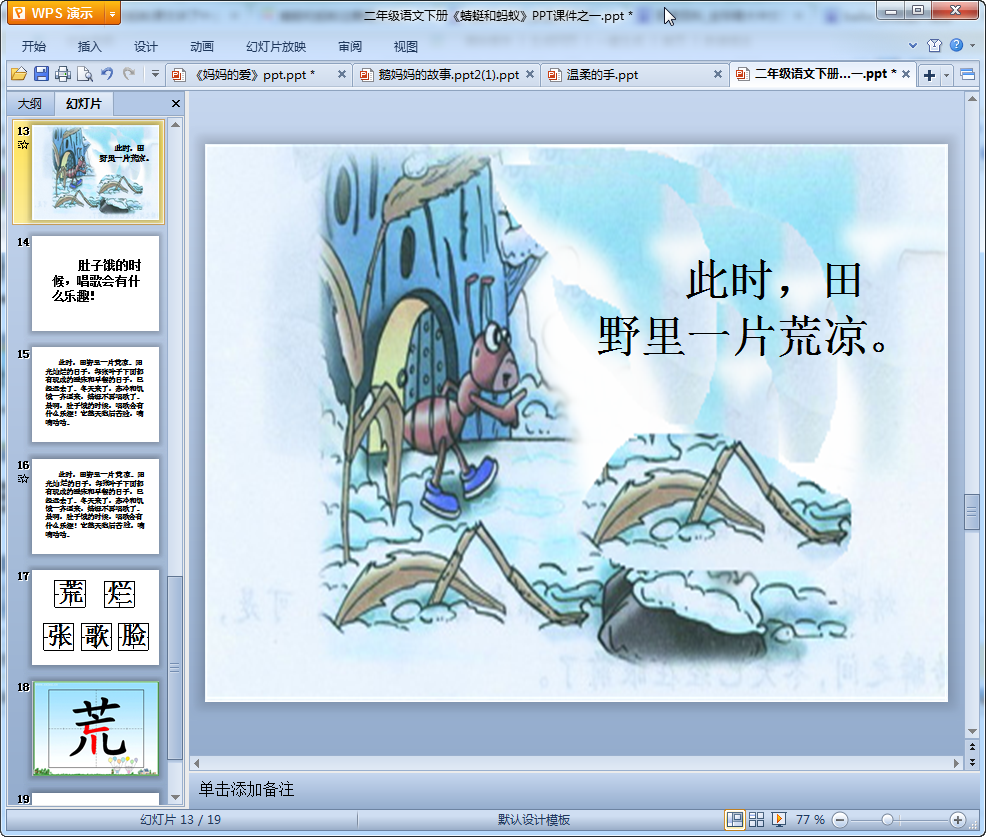The width and height of the screenshot is (986, 837).
Task: Open the dropdown arrow beside the new tab button
Action: [x=946, y=75]
